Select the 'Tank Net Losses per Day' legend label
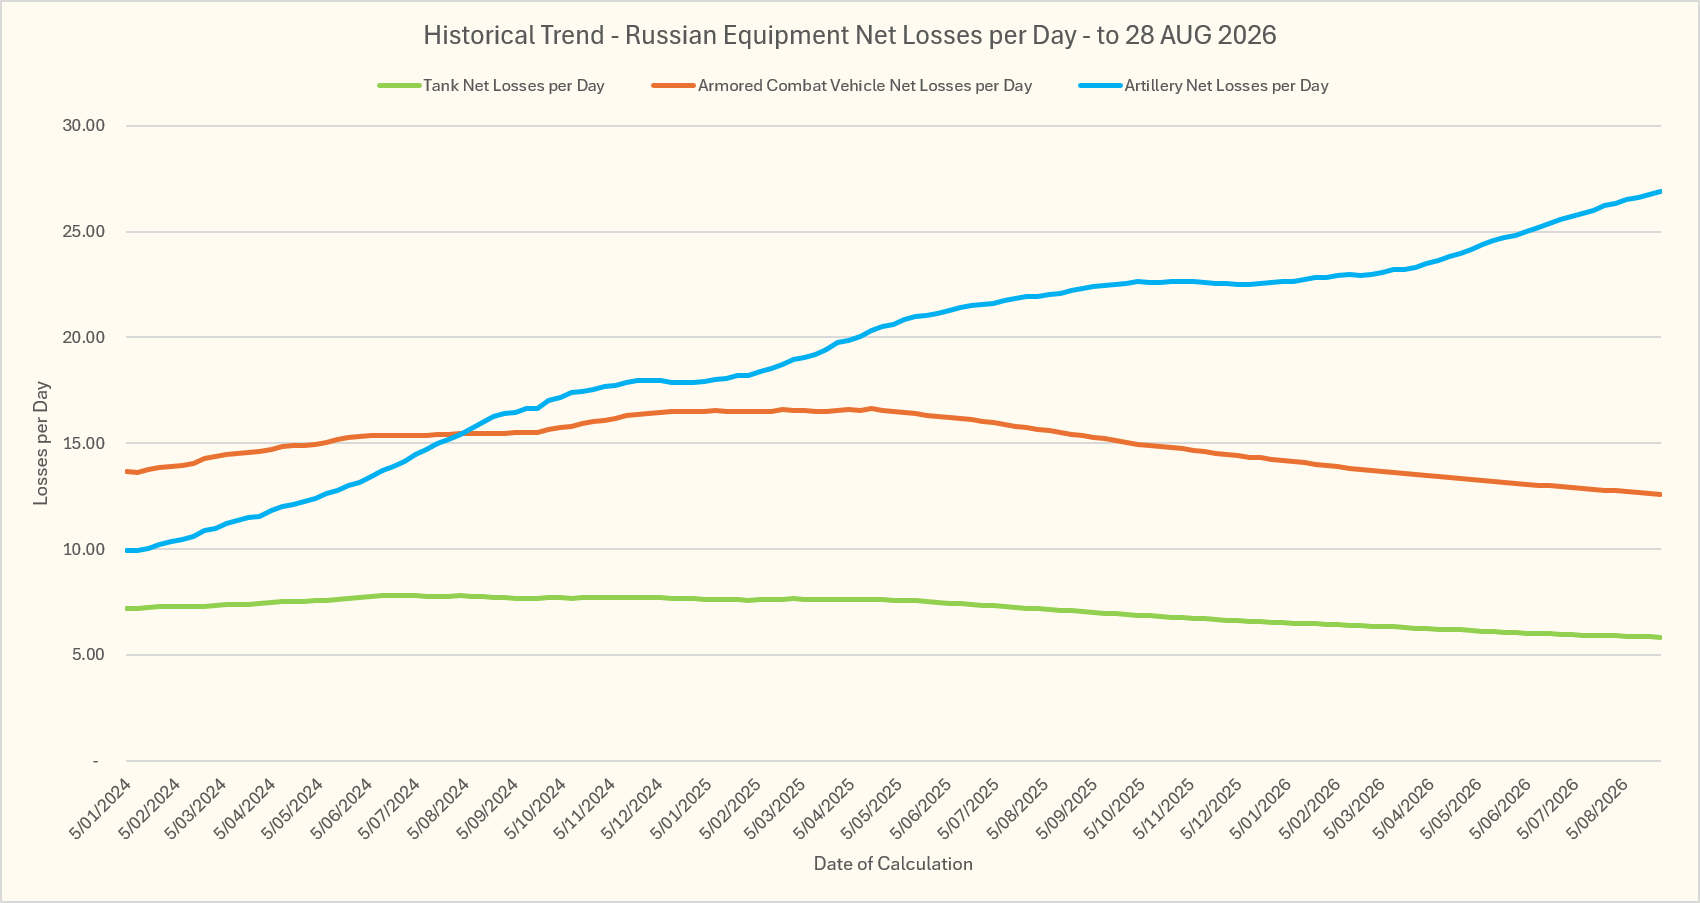Screen dimensions: 1700x903 (x=514, y=86)
